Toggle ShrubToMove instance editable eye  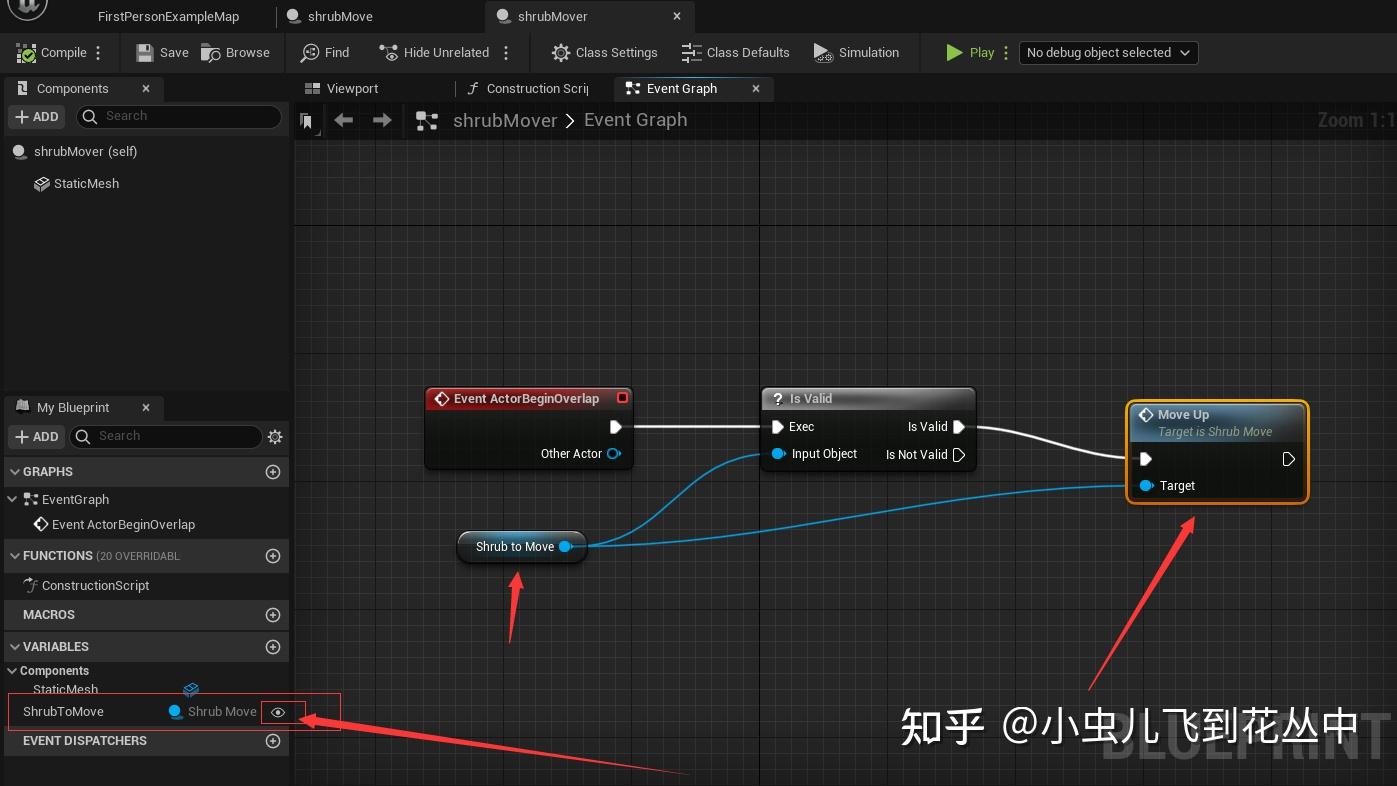[x=278, y=713]
